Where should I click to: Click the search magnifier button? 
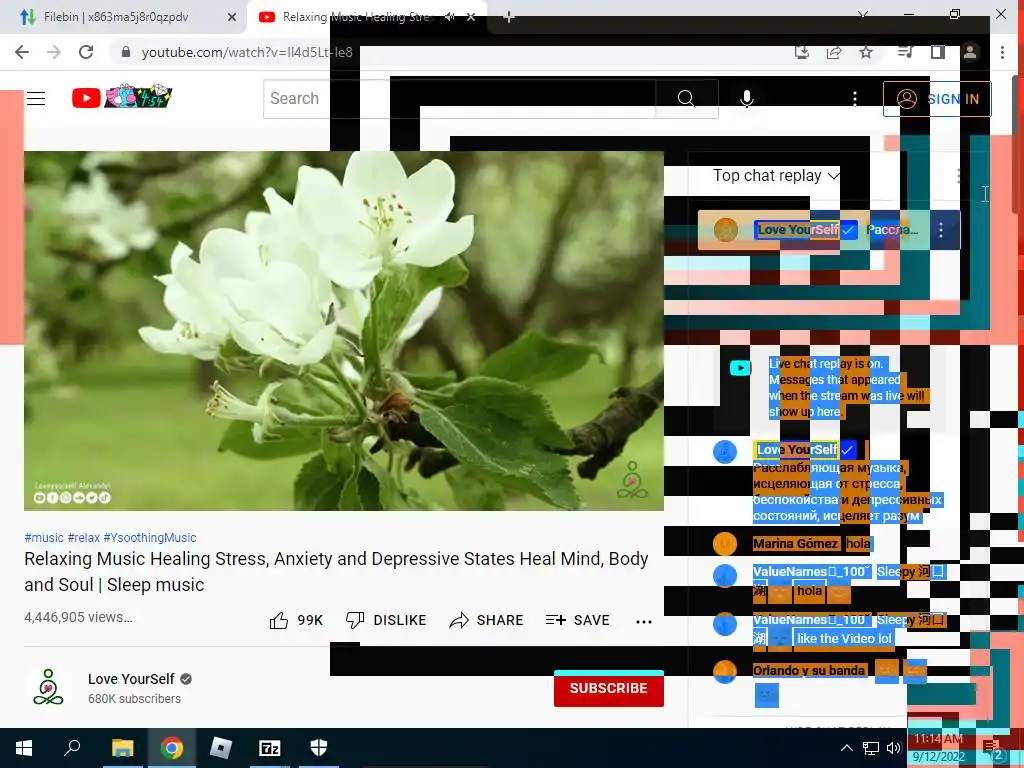686,99
